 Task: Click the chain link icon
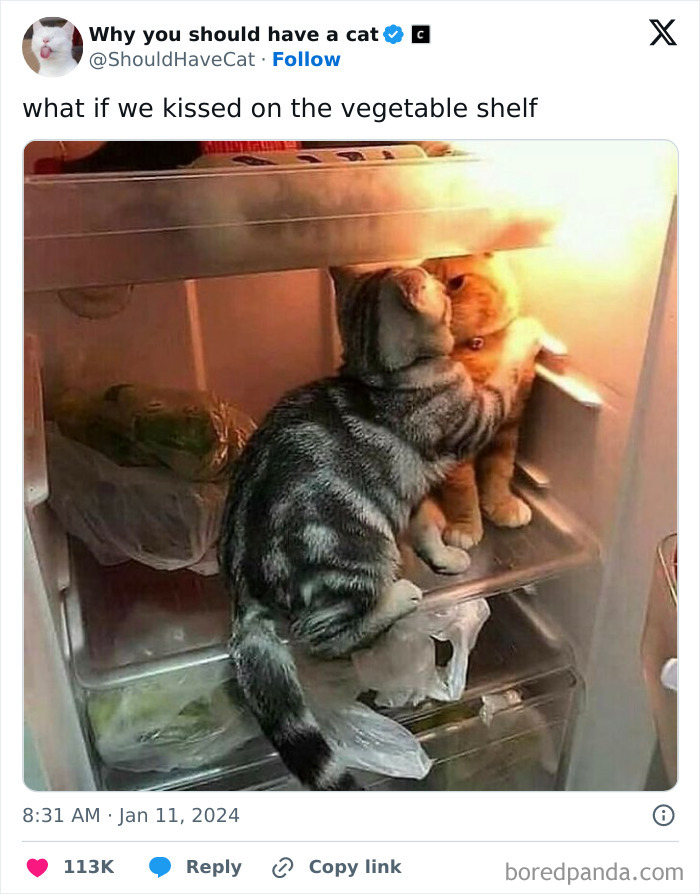pos(282,868)
